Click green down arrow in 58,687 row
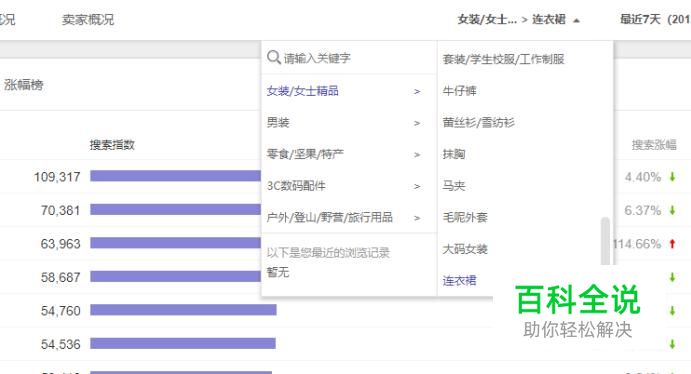691x374 pixels. (672, 277)
